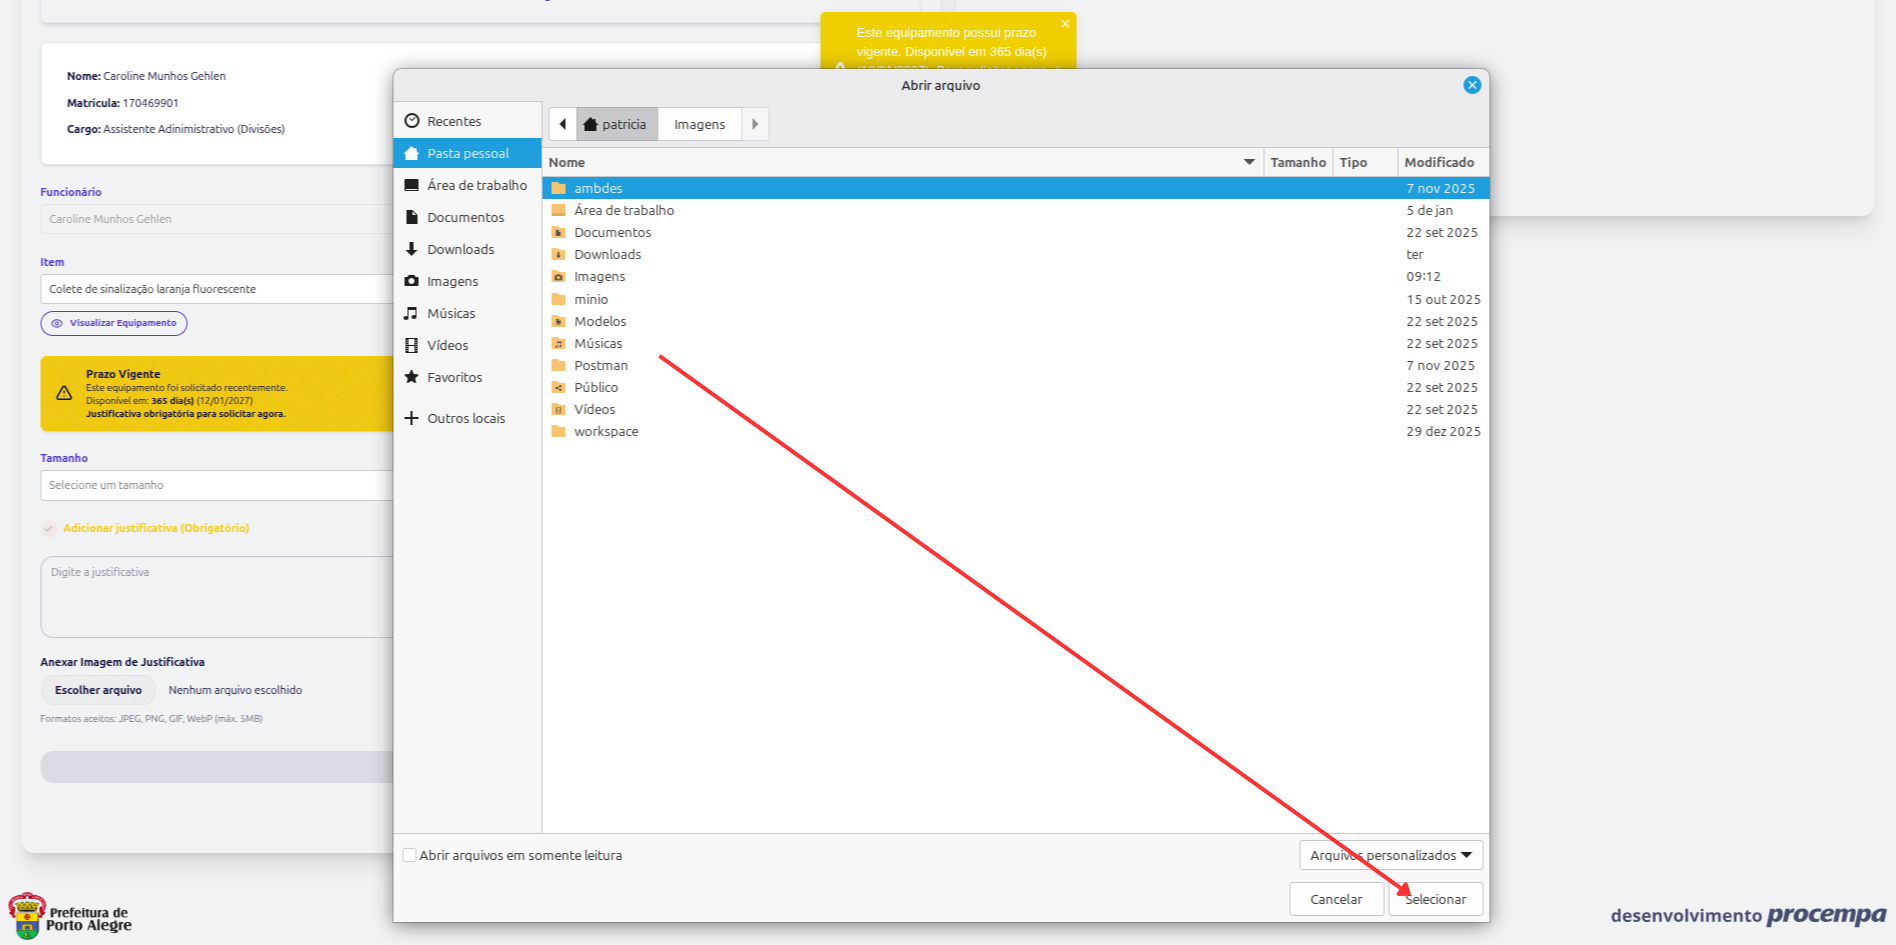This screenshot has height=945, width=1896.
Task: Click the back arrow in path bar
Action: coord(563,124)
